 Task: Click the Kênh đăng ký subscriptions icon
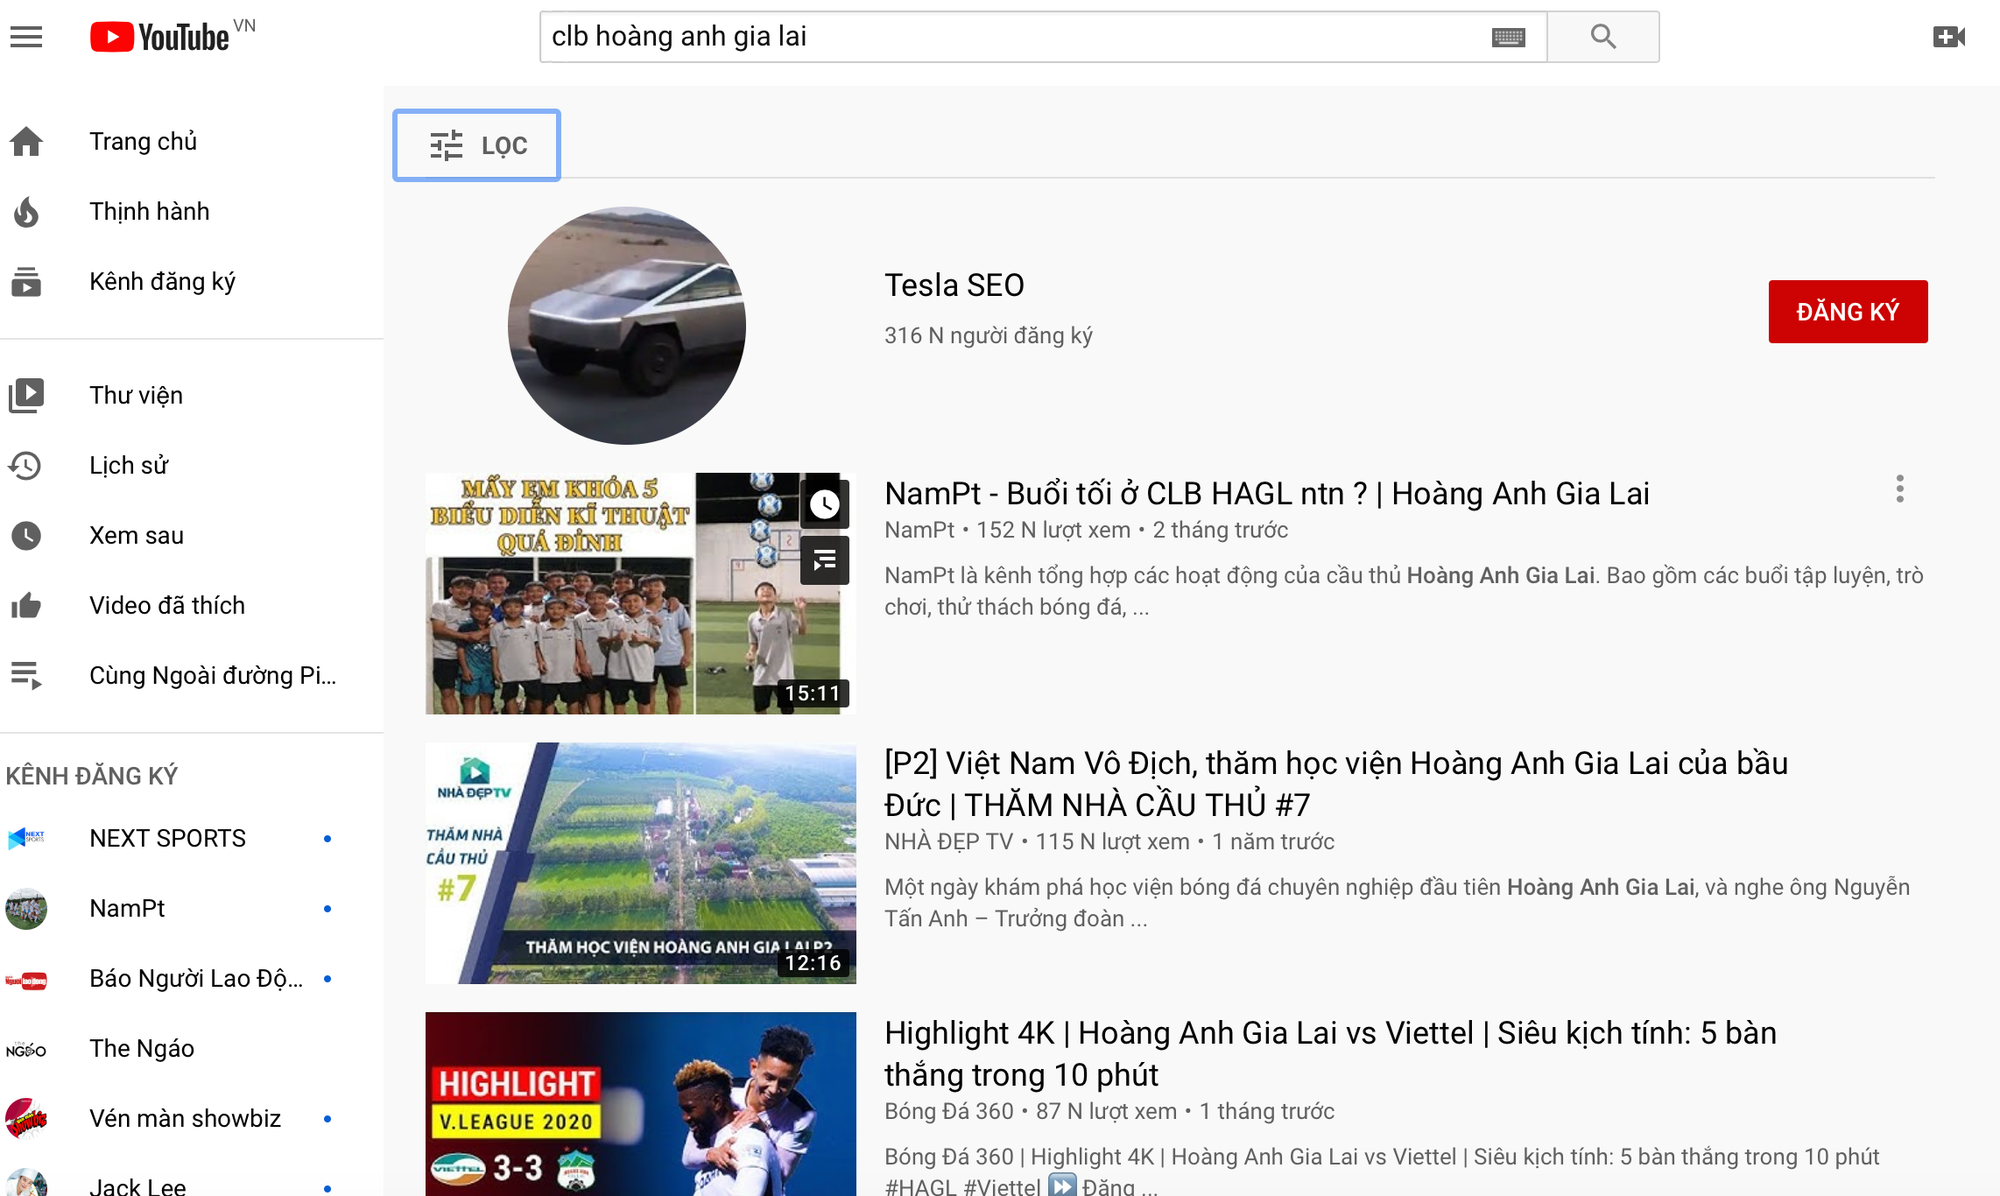pyautogui.click(x=26, y=282)
